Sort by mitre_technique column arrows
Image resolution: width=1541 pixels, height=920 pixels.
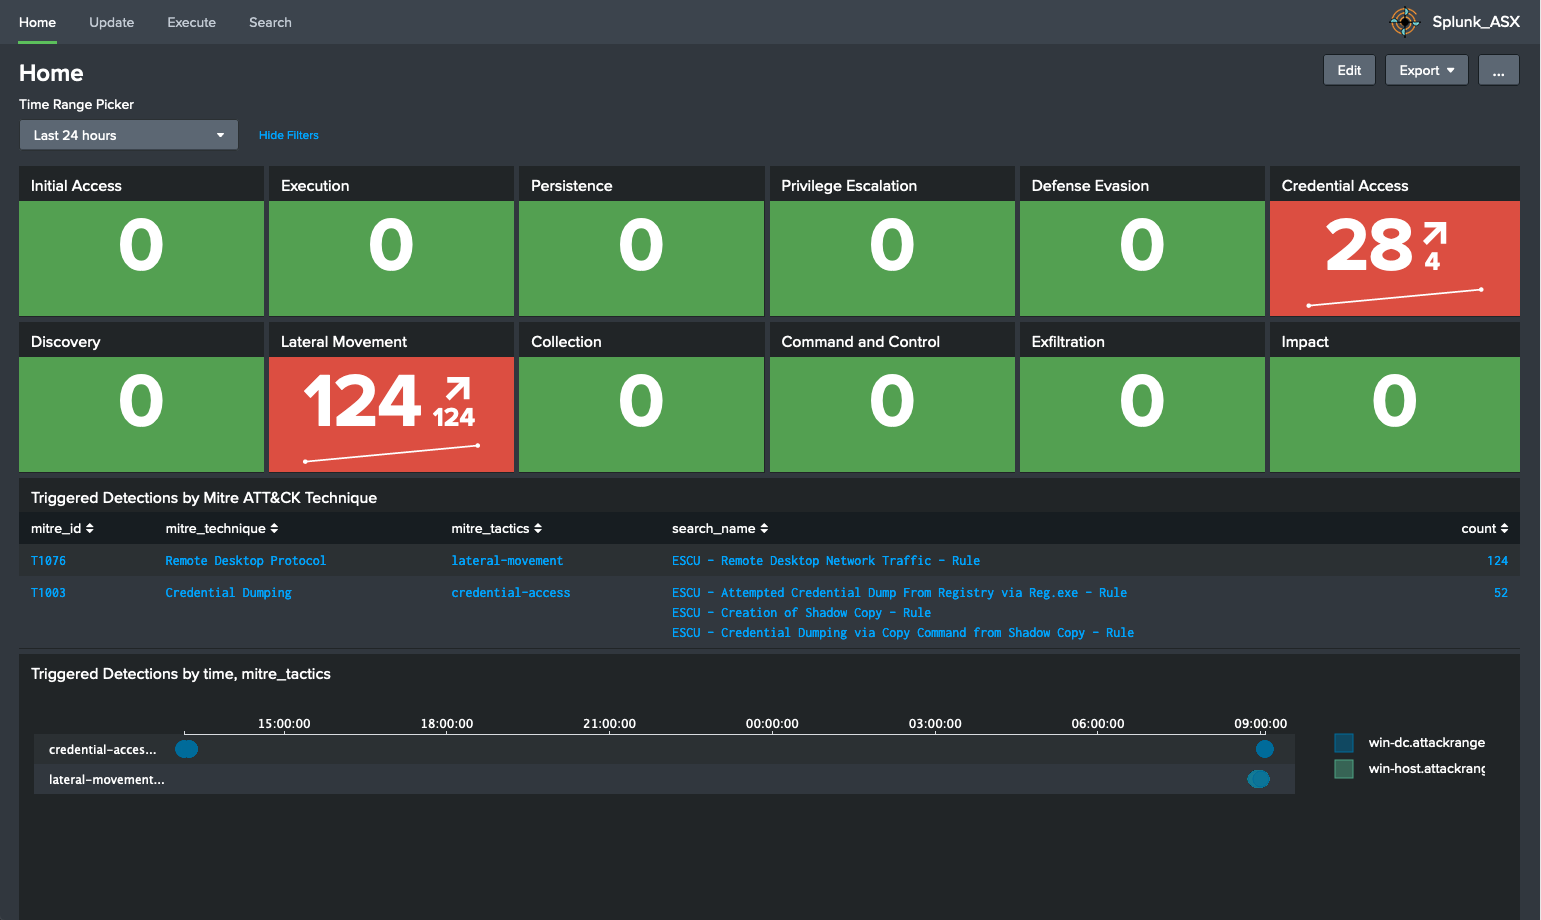[x=274, y=528]
